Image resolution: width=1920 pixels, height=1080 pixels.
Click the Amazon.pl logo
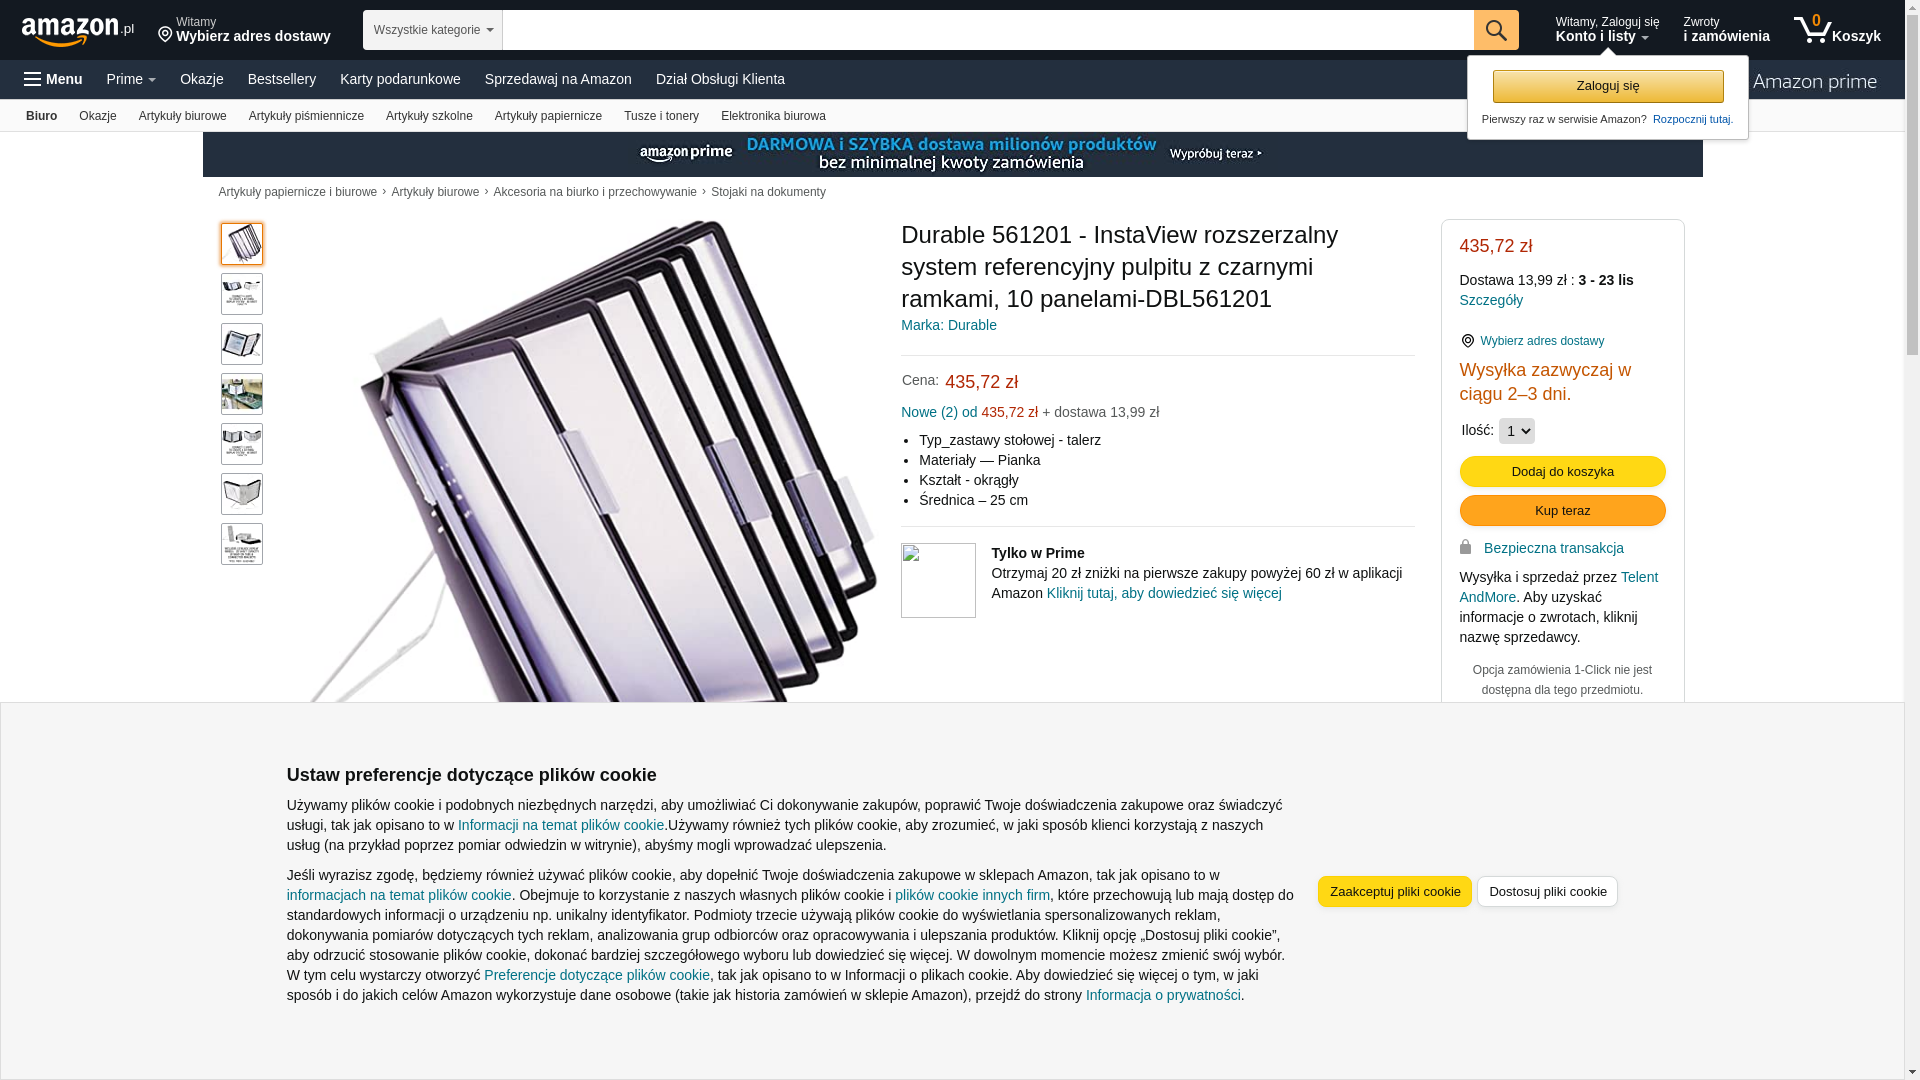tap(78, 31)
